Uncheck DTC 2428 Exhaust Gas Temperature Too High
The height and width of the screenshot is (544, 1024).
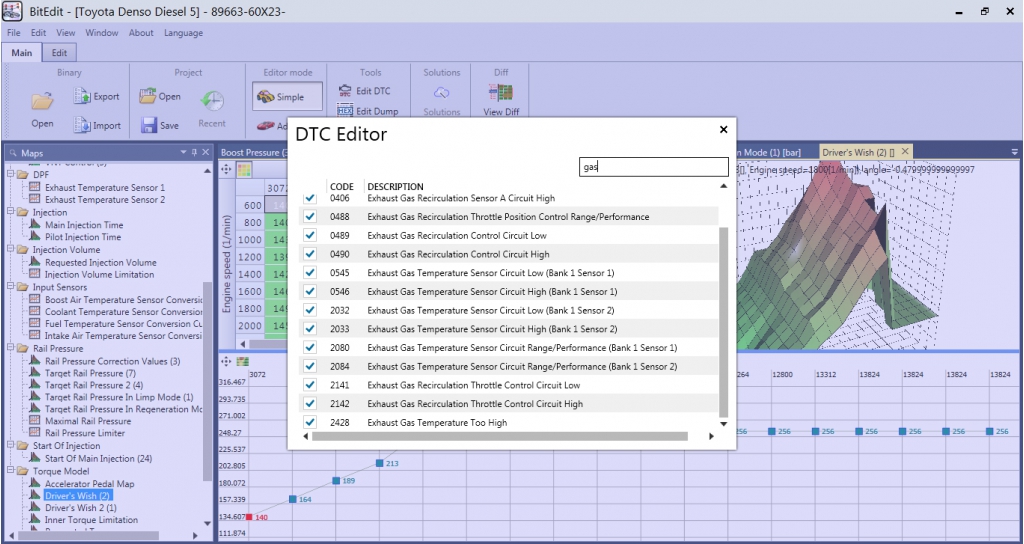[310, 423]
